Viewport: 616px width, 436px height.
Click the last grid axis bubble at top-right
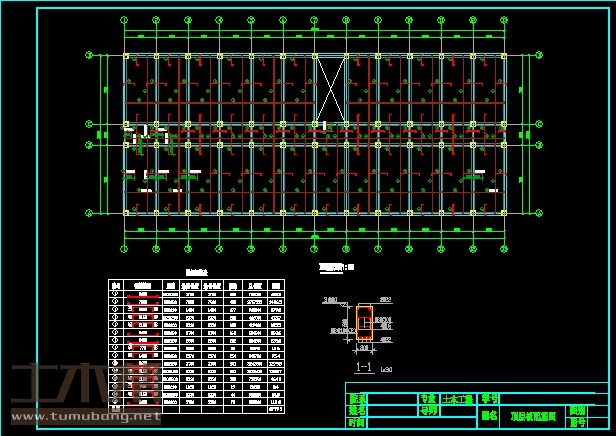pos(503,19)
